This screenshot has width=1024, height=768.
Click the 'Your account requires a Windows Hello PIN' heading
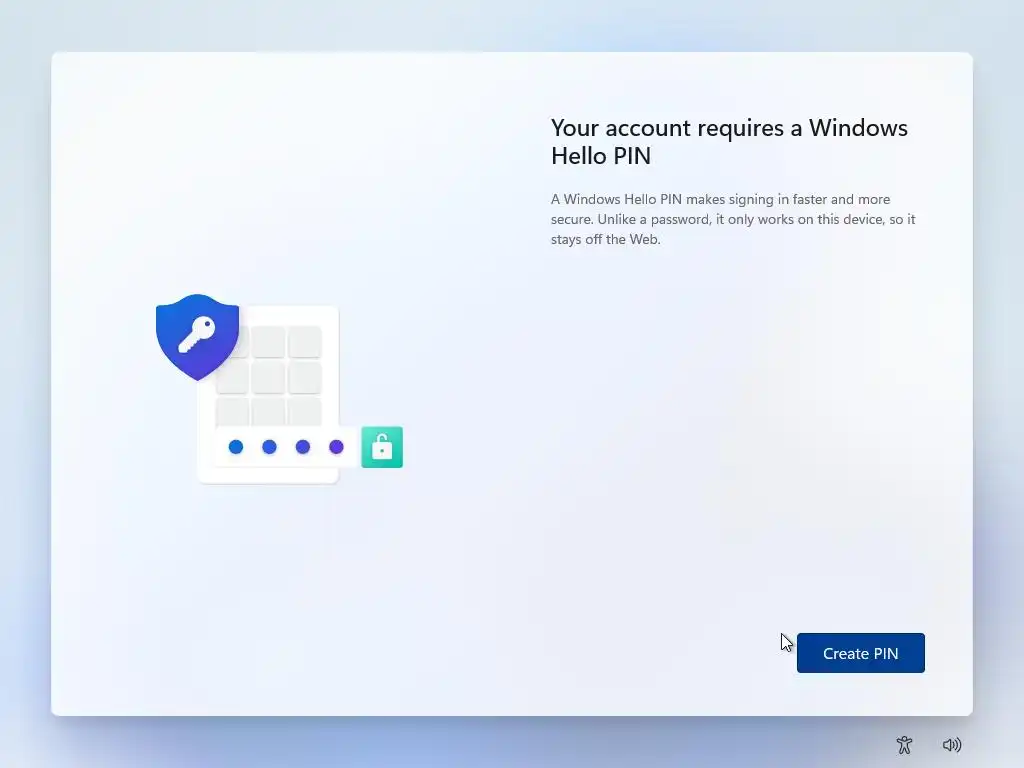pyautogui.click(x=729, y=142)
